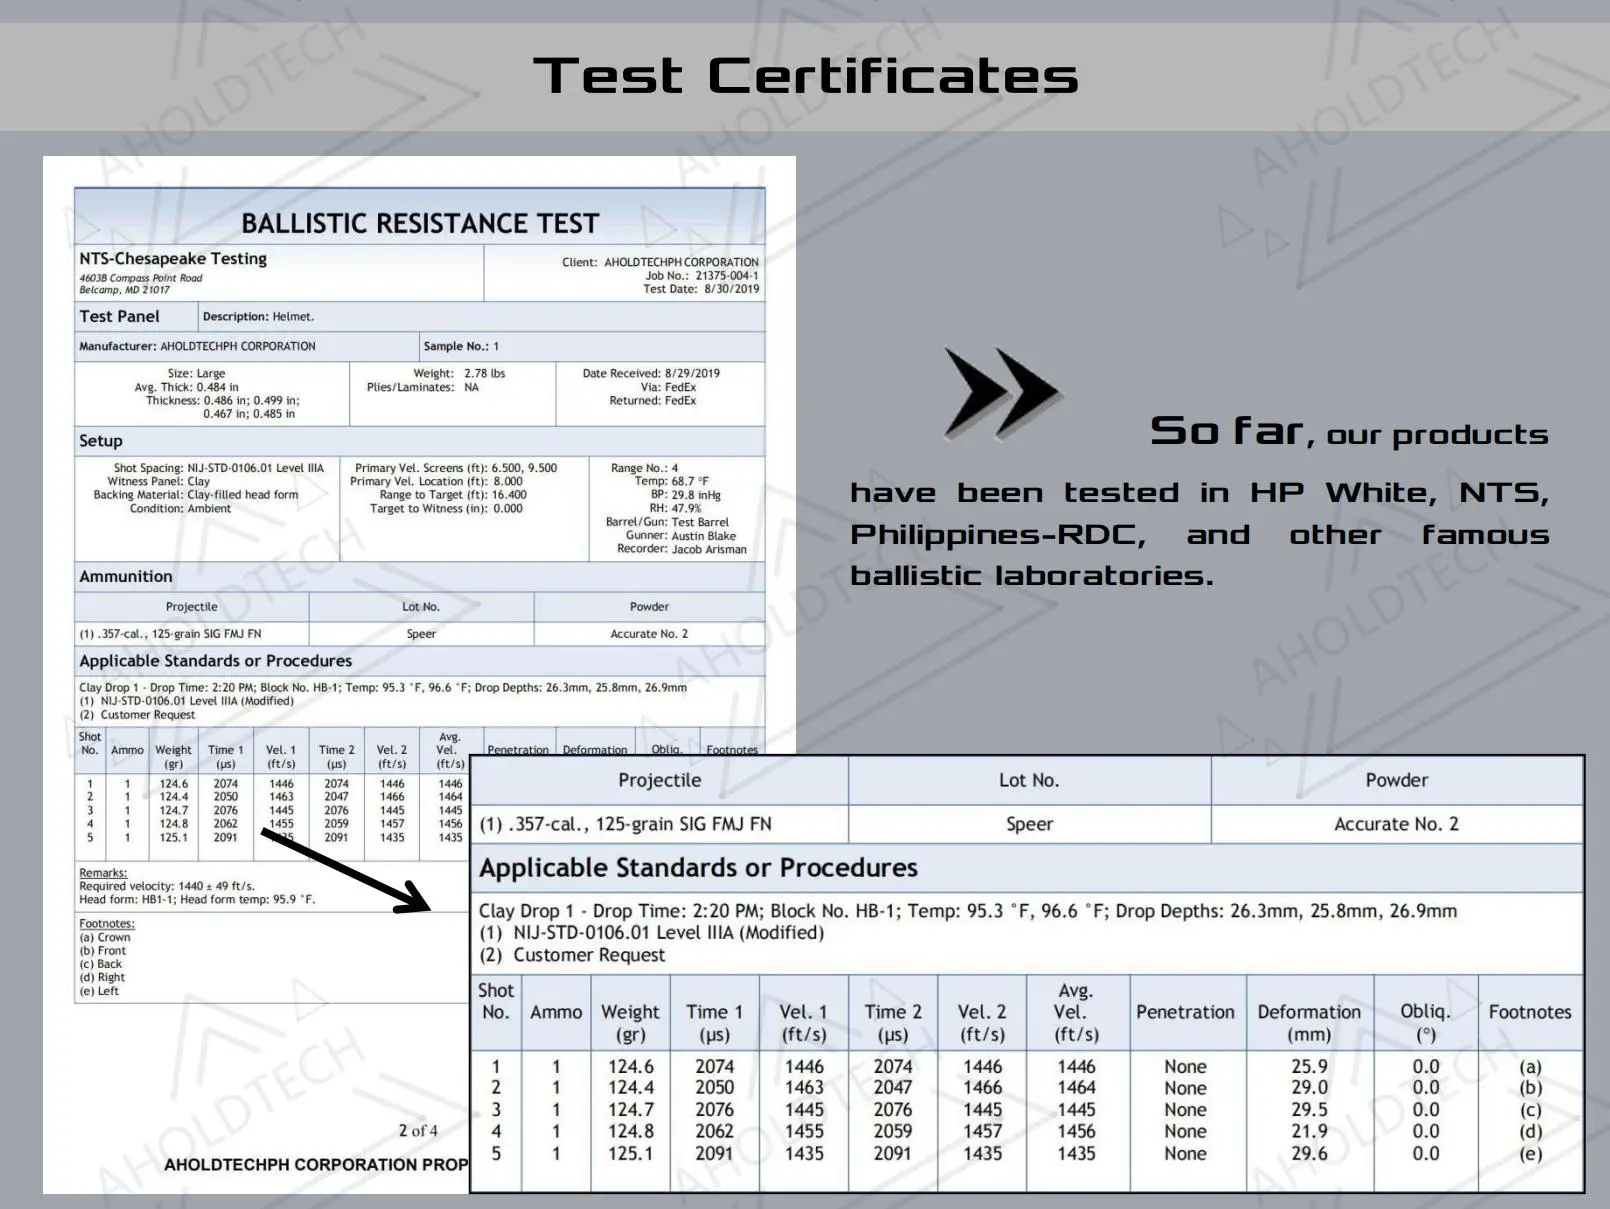Image resolution: width=1610 pixels, height=1209 pixels.
Task: Click the "(b) Front" footnote
Action: (103, 951)
